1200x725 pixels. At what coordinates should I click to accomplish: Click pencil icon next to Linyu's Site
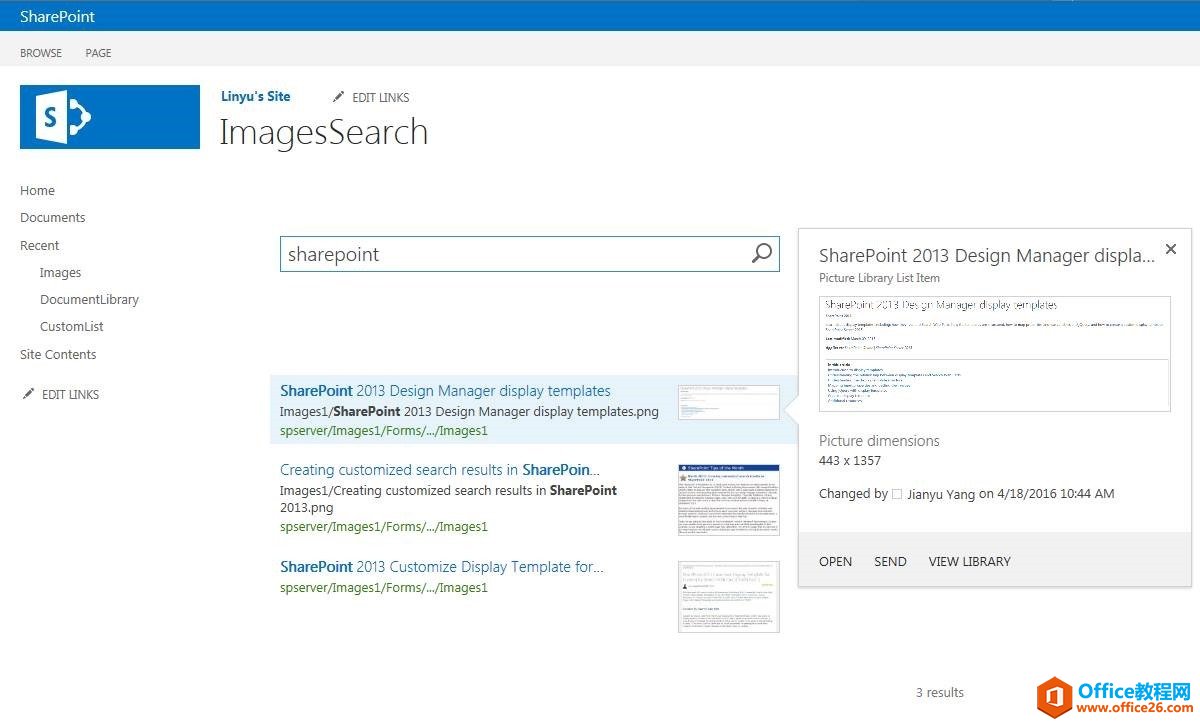(338, 97)
